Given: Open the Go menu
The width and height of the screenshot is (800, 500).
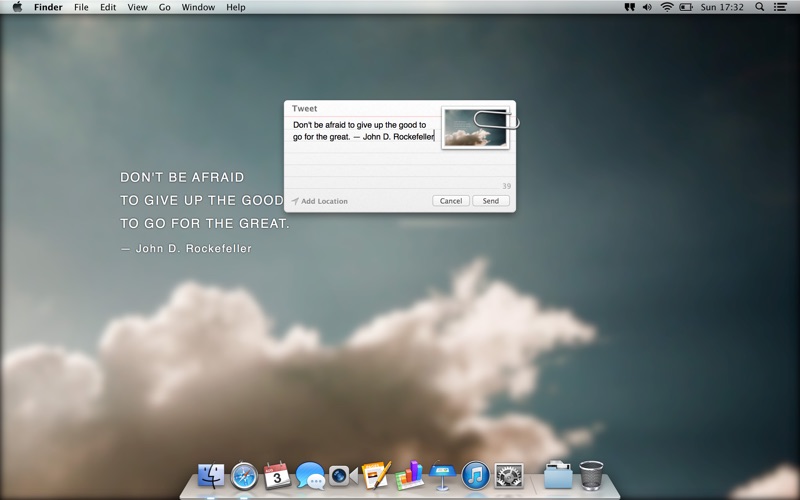Looking at the screenshot, I should tap(164, 7).
